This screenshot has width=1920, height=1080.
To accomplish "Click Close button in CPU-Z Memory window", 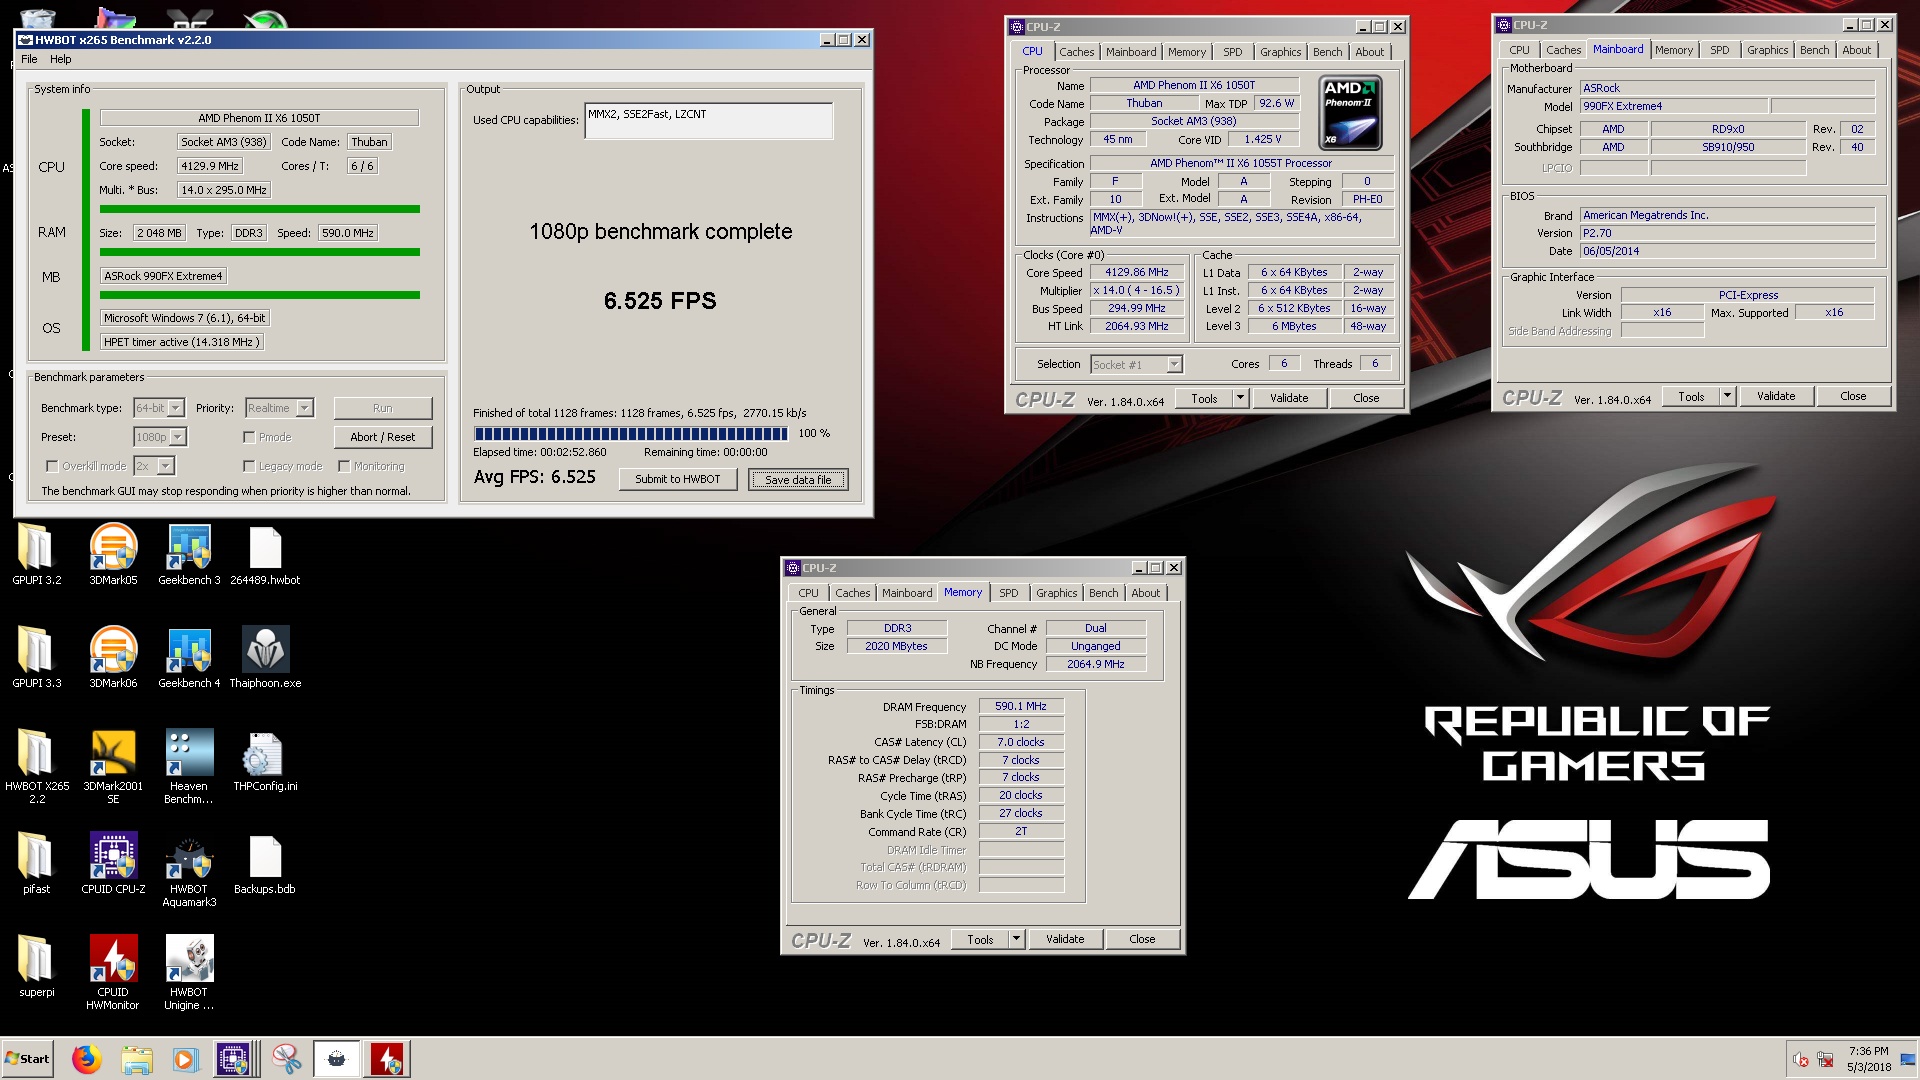I will (1142, 939).
